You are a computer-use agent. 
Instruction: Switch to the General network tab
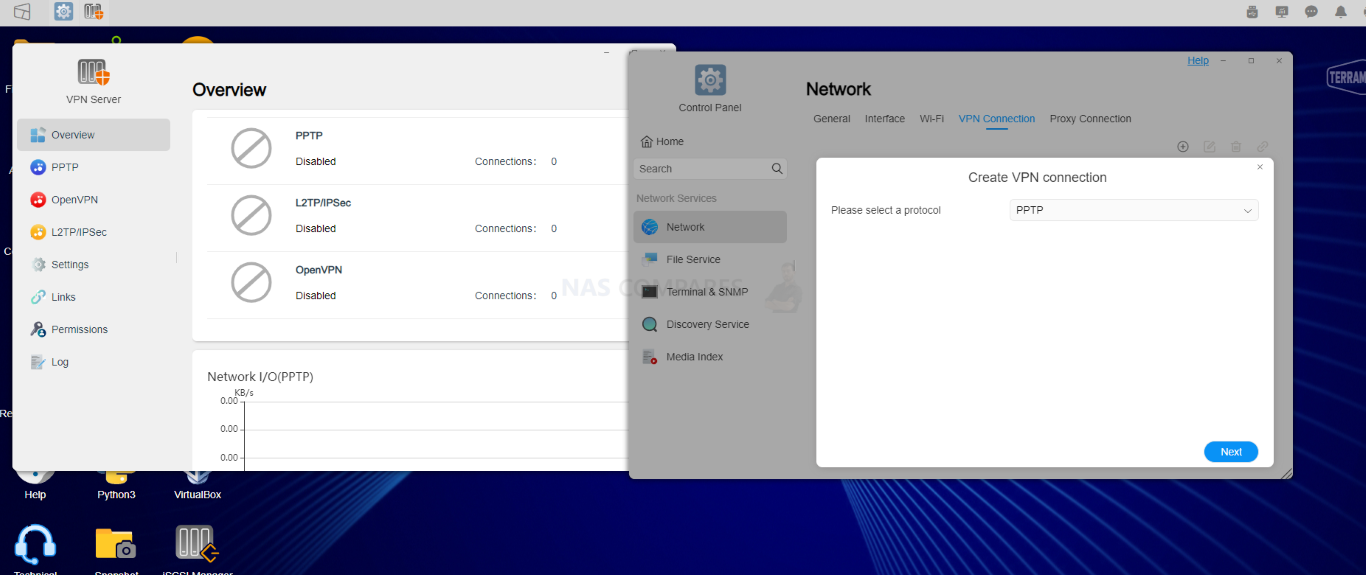[832, 119]
